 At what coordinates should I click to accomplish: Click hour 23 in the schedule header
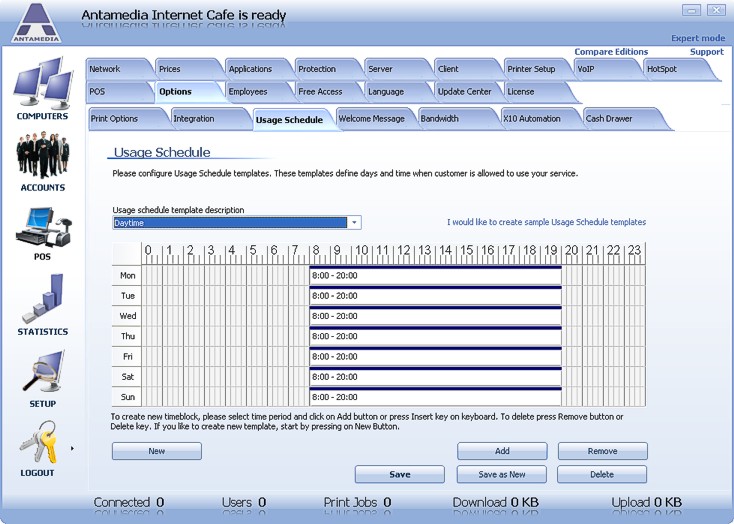click(x=635, y=251)
